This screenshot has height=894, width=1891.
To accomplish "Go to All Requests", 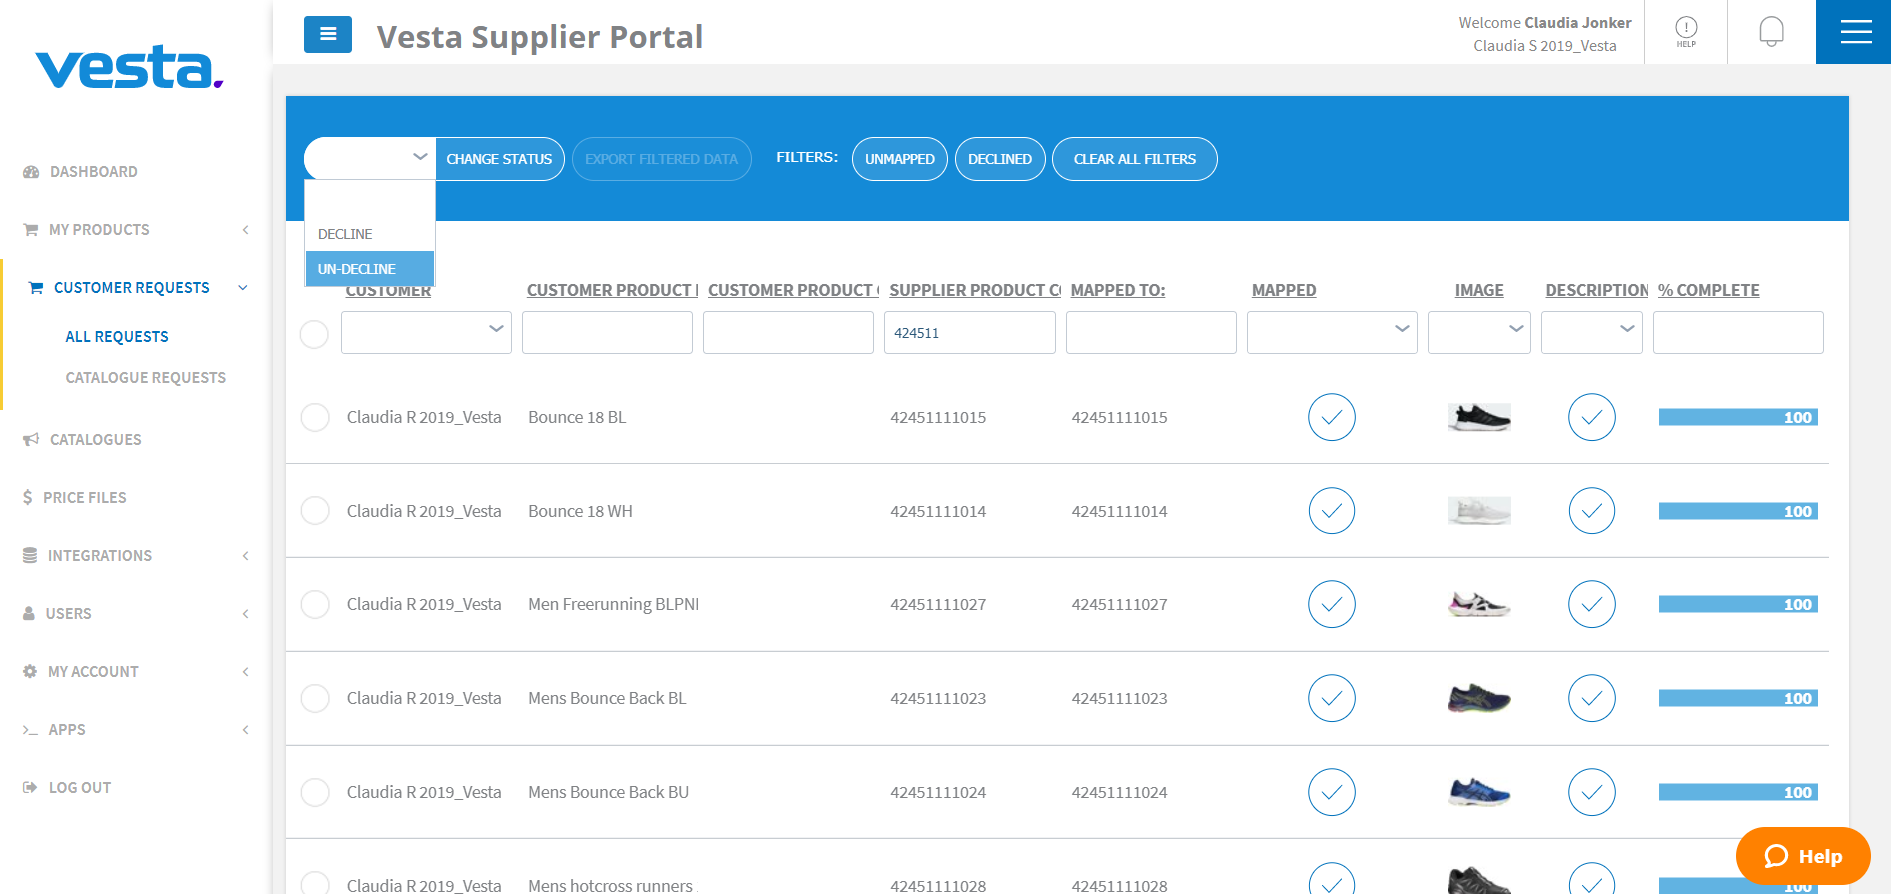I will pos(117,337).
